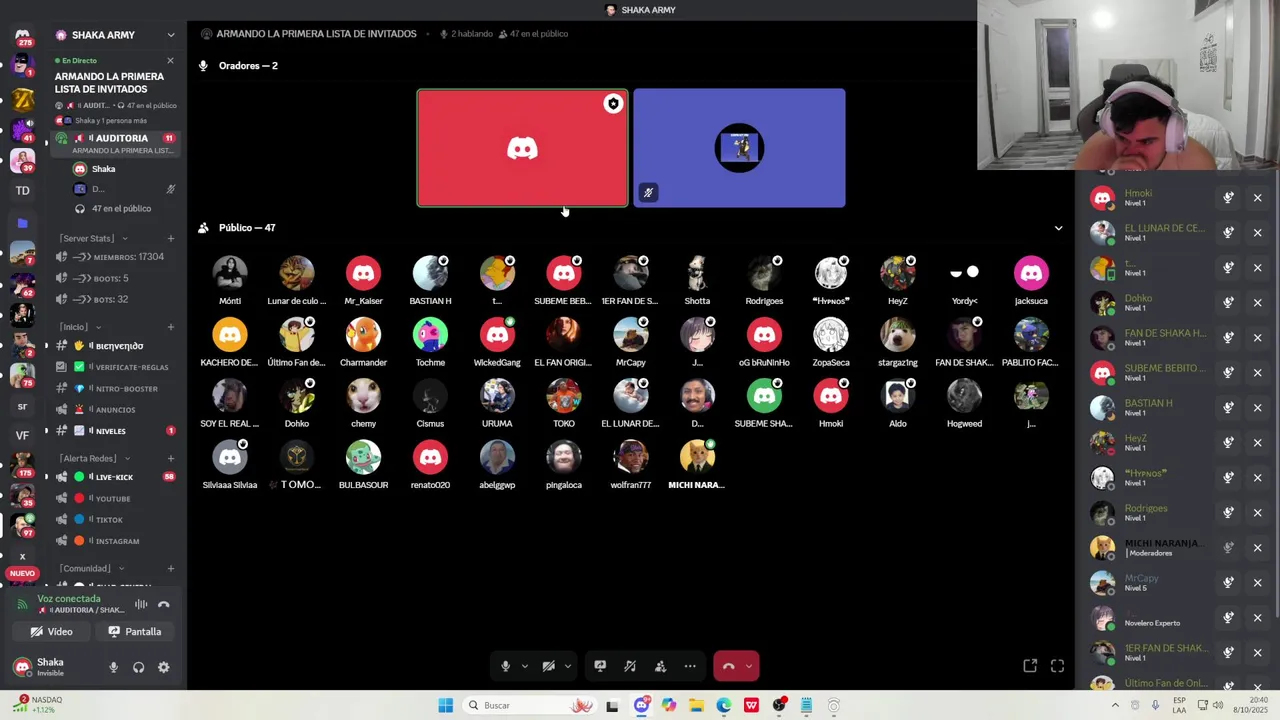Viewport: 1280px width, 720px height.
Task: Toggle deafen headphones in user panel
Action: (139, 667)
